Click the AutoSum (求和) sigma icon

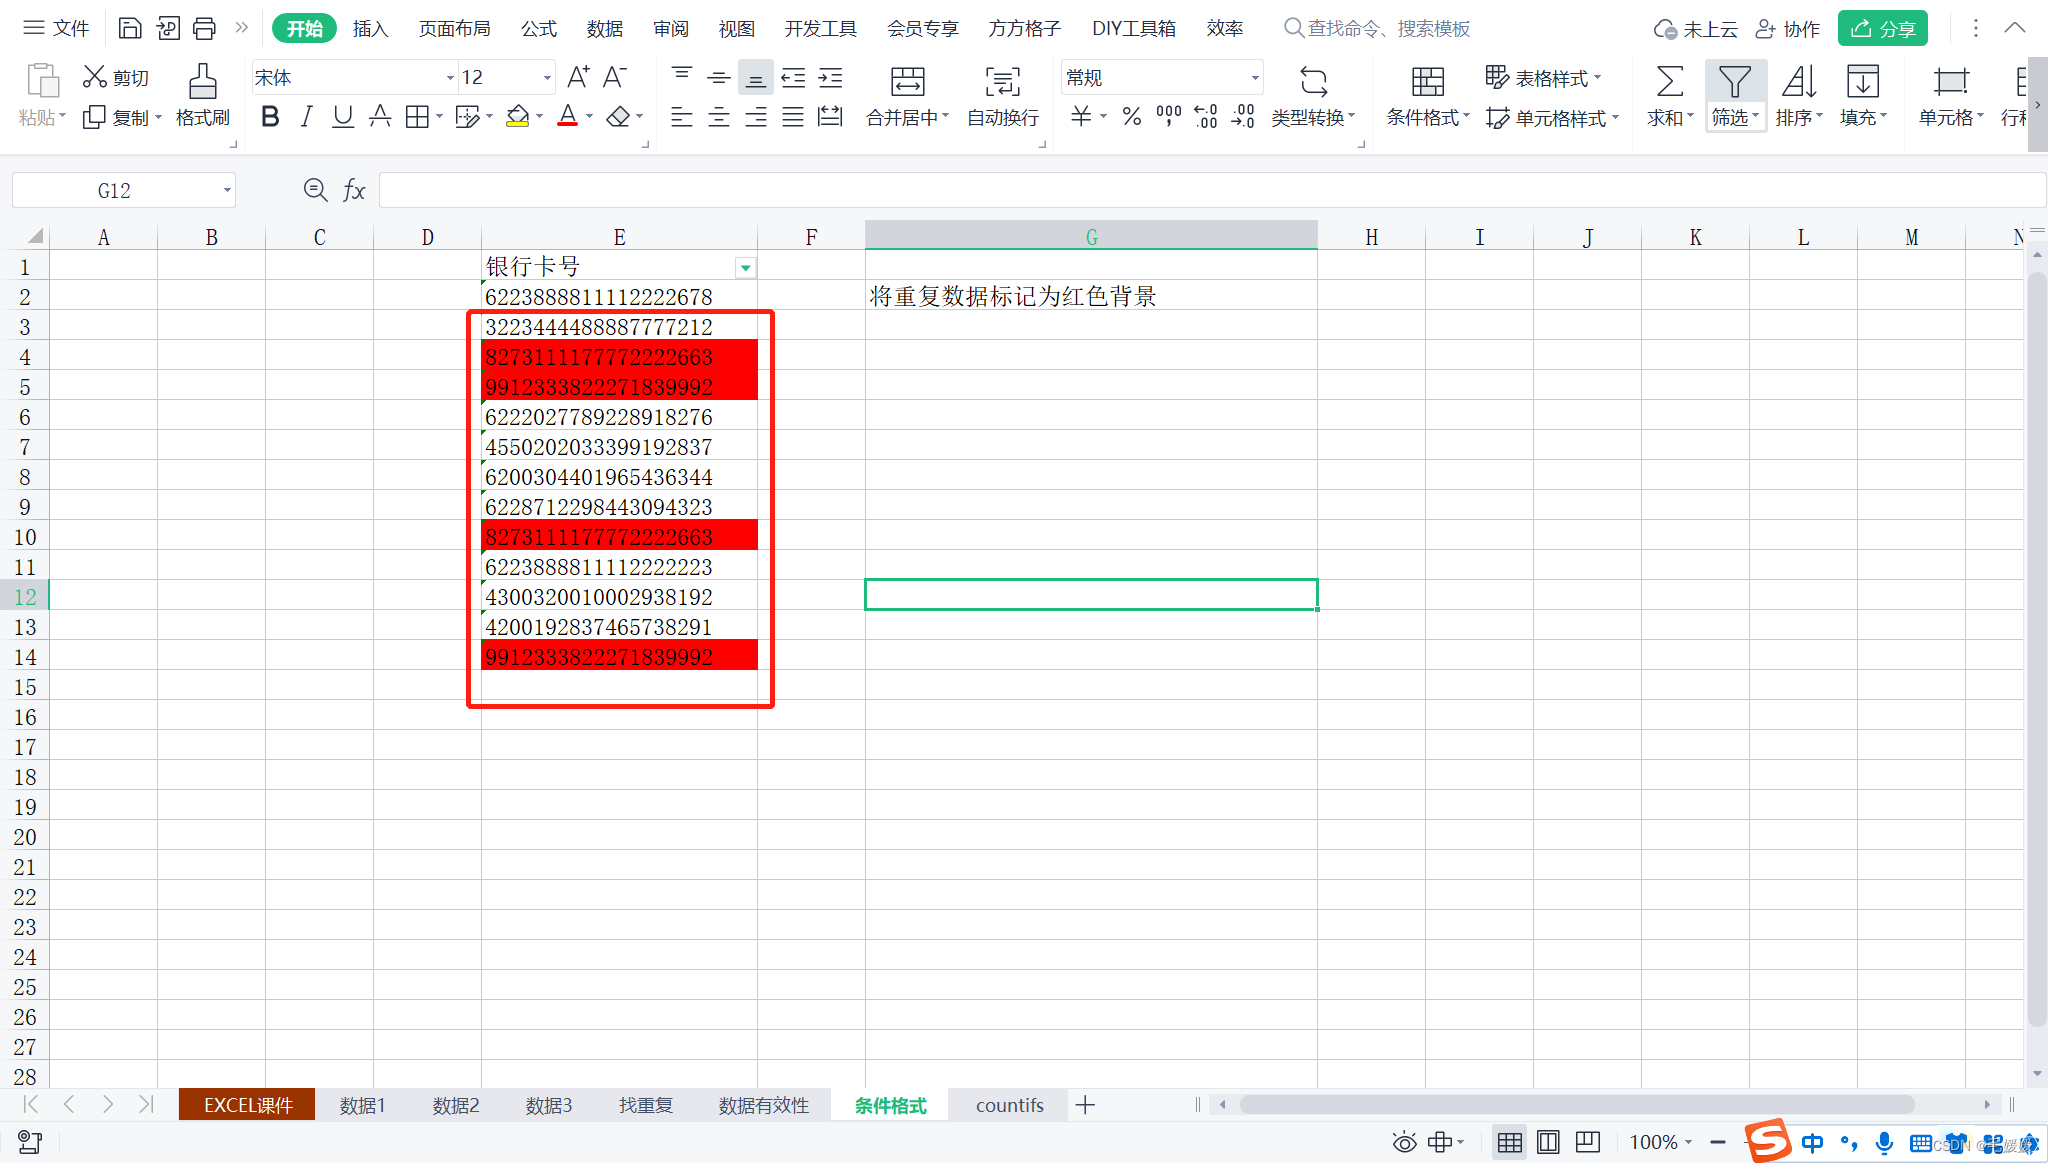[x=1669, y=82]
